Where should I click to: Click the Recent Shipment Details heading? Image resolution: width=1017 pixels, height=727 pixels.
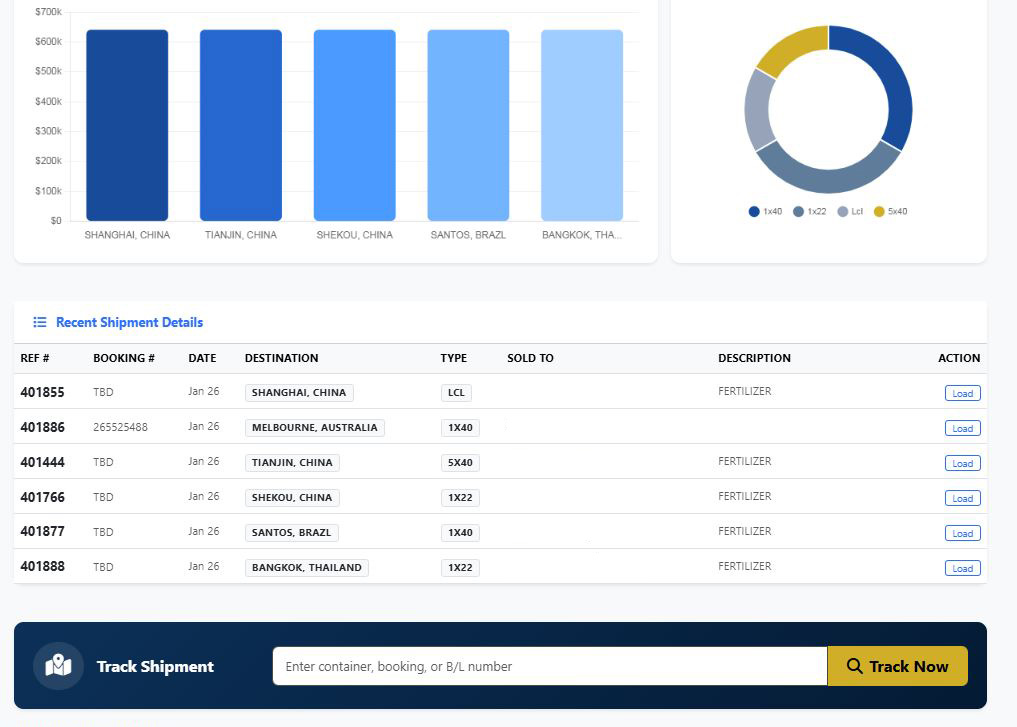[129, 322]
